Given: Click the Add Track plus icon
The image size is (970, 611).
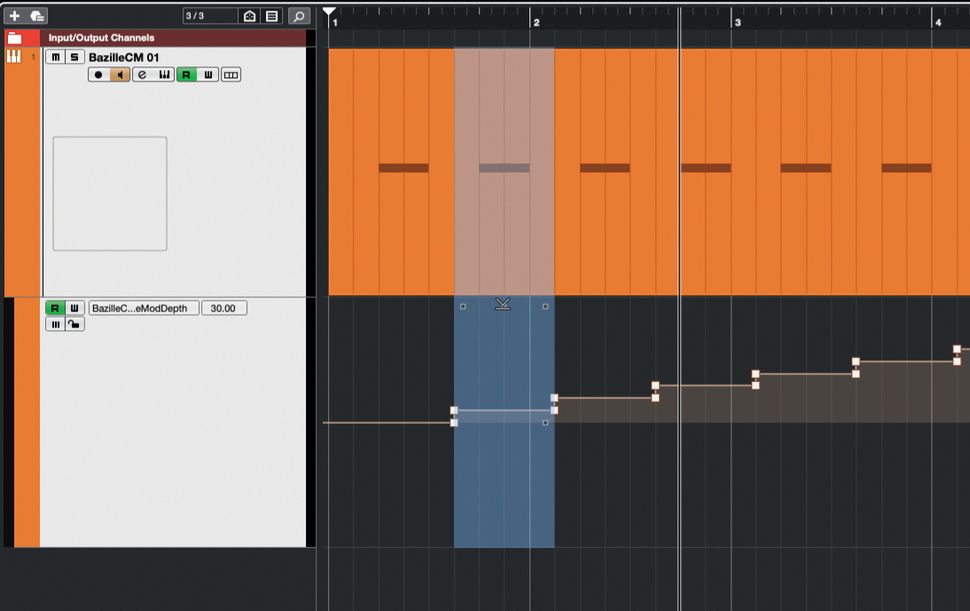Looking at the screenshot, I should (15, 16).
